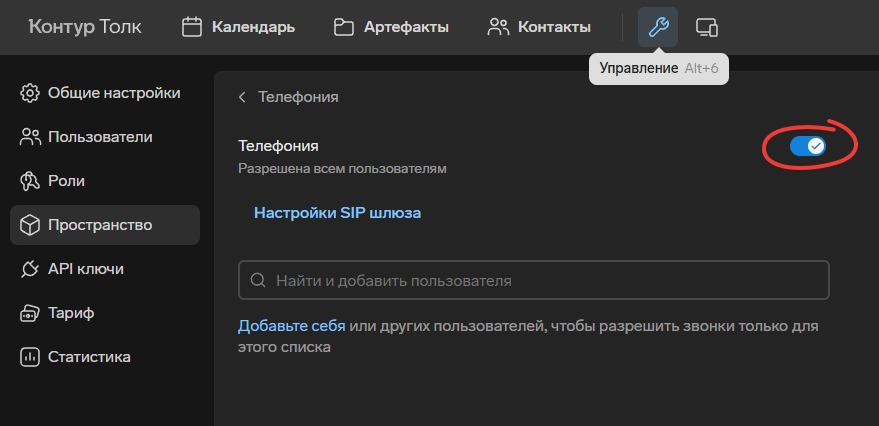Viewport: 879px width, 426px height.
Task: Click the Роли sidebar icon
Action: (x=30, y=181)
